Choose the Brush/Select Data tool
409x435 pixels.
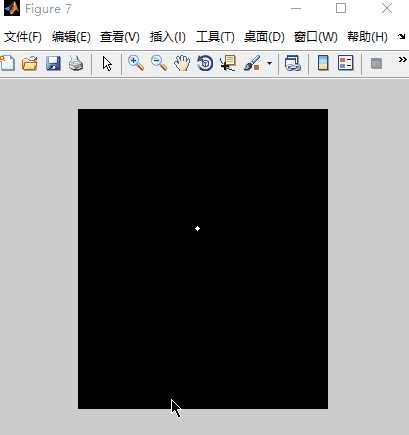point(252,63)
